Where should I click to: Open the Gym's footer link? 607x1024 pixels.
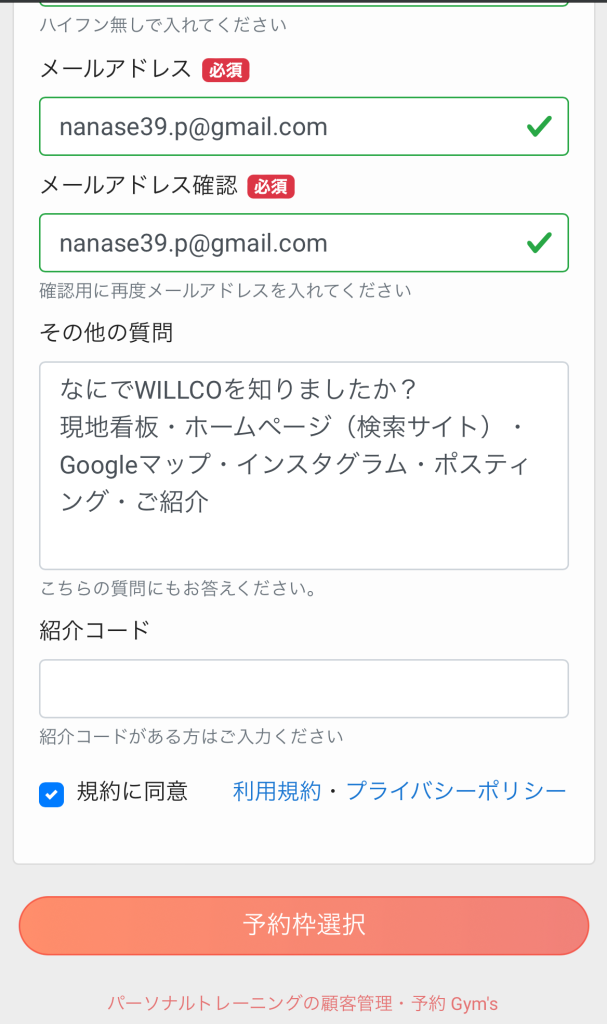(302, 1003)
